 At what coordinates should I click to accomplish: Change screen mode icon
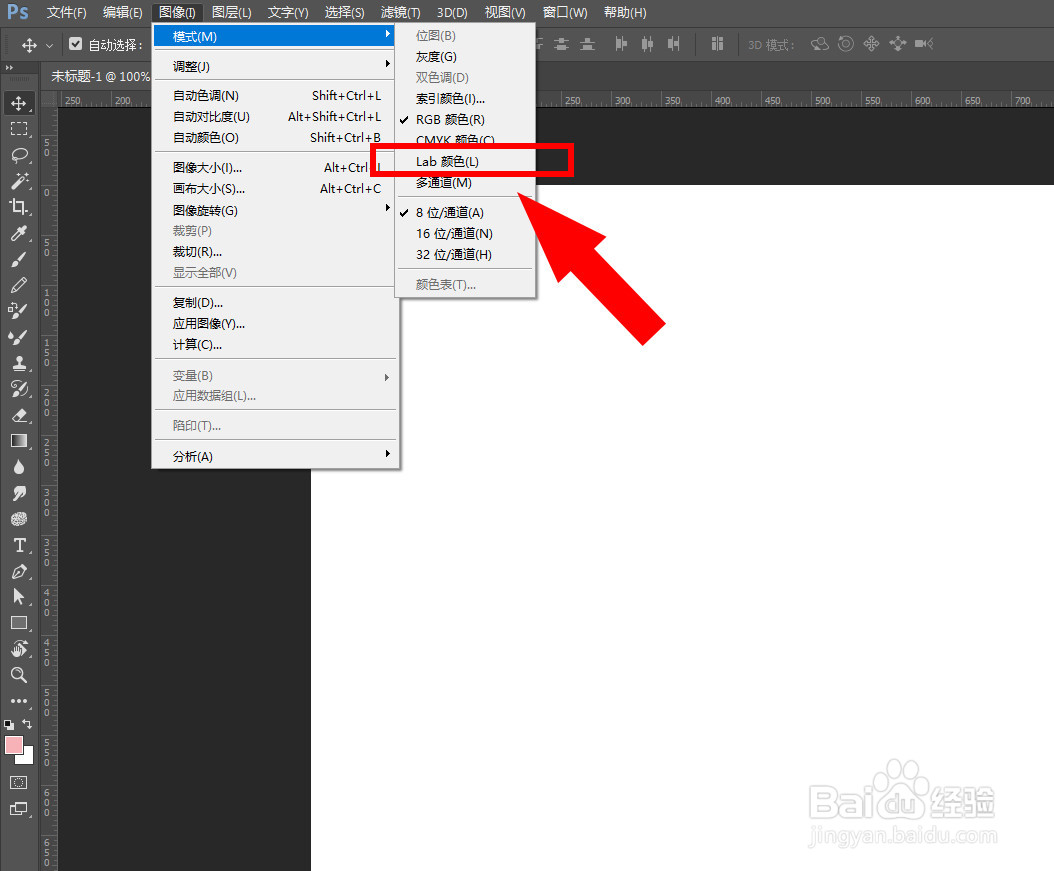coord(19,809)
